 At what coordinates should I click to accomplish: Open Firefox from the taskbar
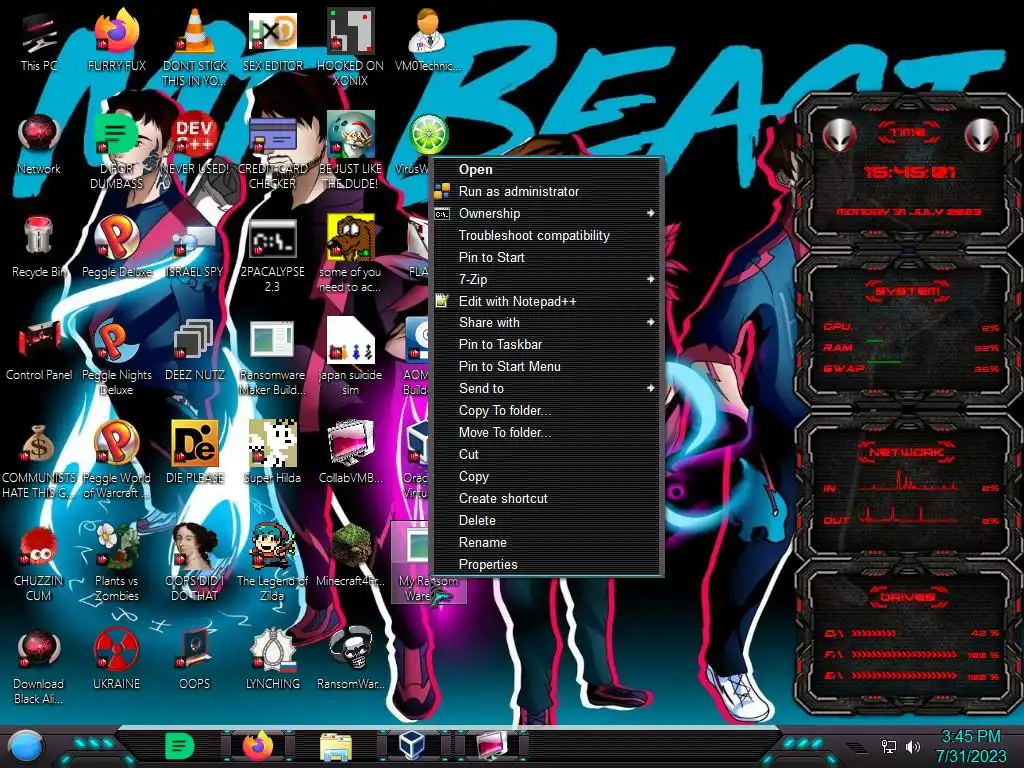(x=258, y=746)
